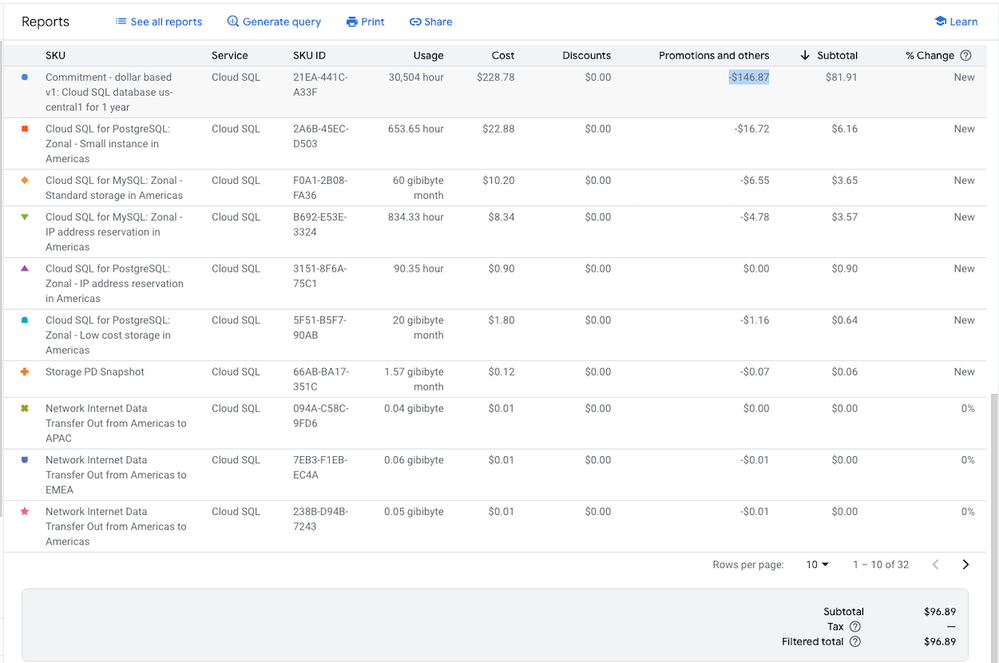Click SKU ID 2A6B-45EC-D503
Screen dimensions: 999x663
pyautogui.click(x=320, y=136)
